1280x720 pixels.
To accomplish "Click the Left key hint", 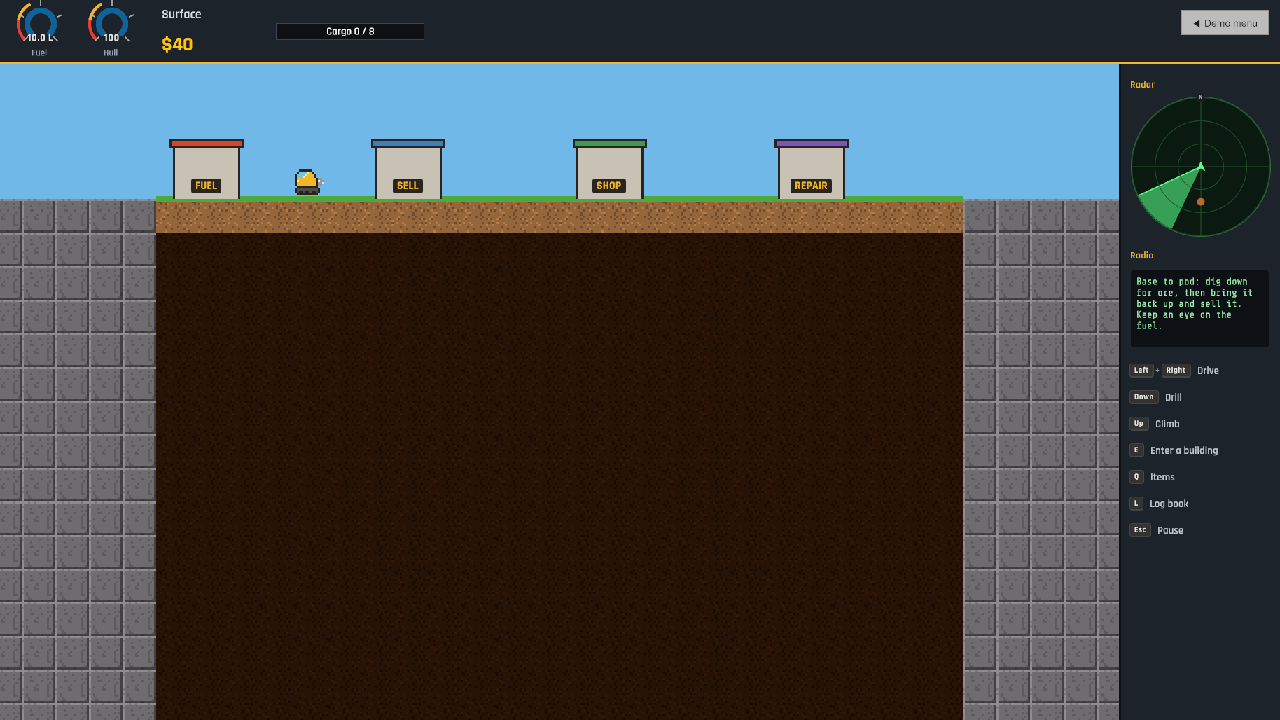I will 1141,370.
